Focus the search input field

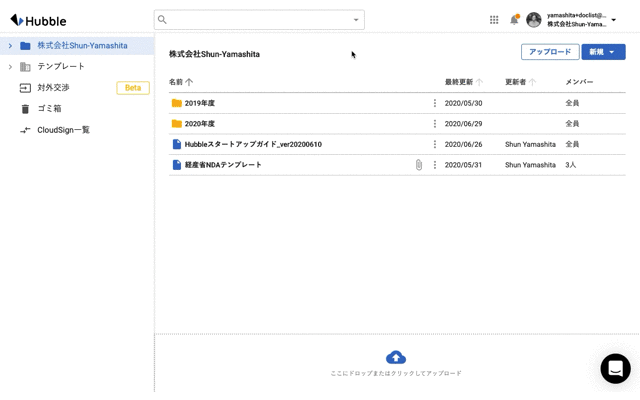click(x=259, y=20)
